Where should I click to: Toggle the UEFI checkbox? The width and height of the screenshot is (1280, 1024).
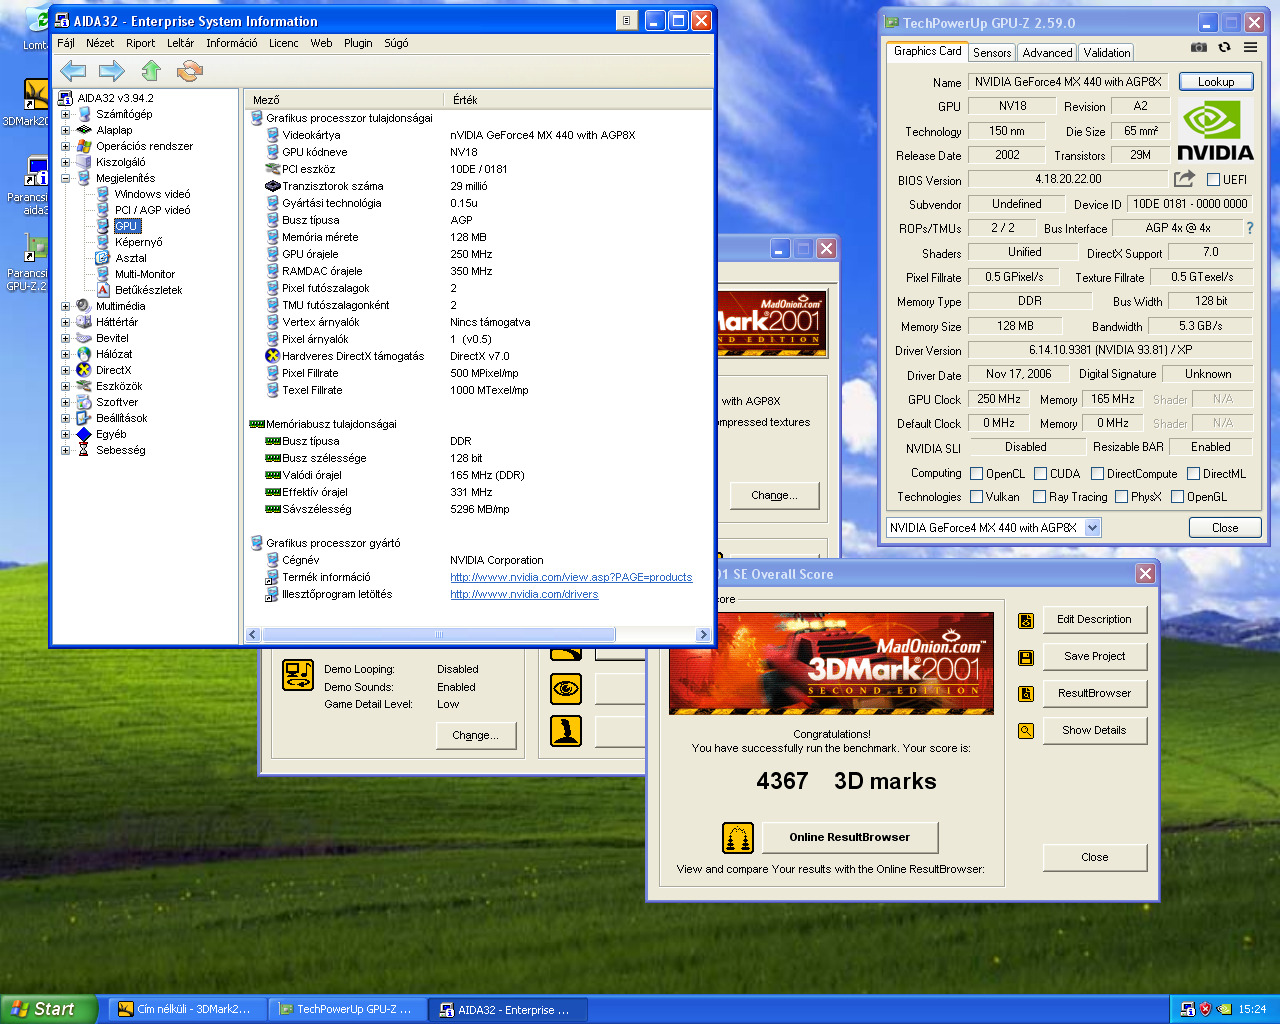pos(1213,180)
